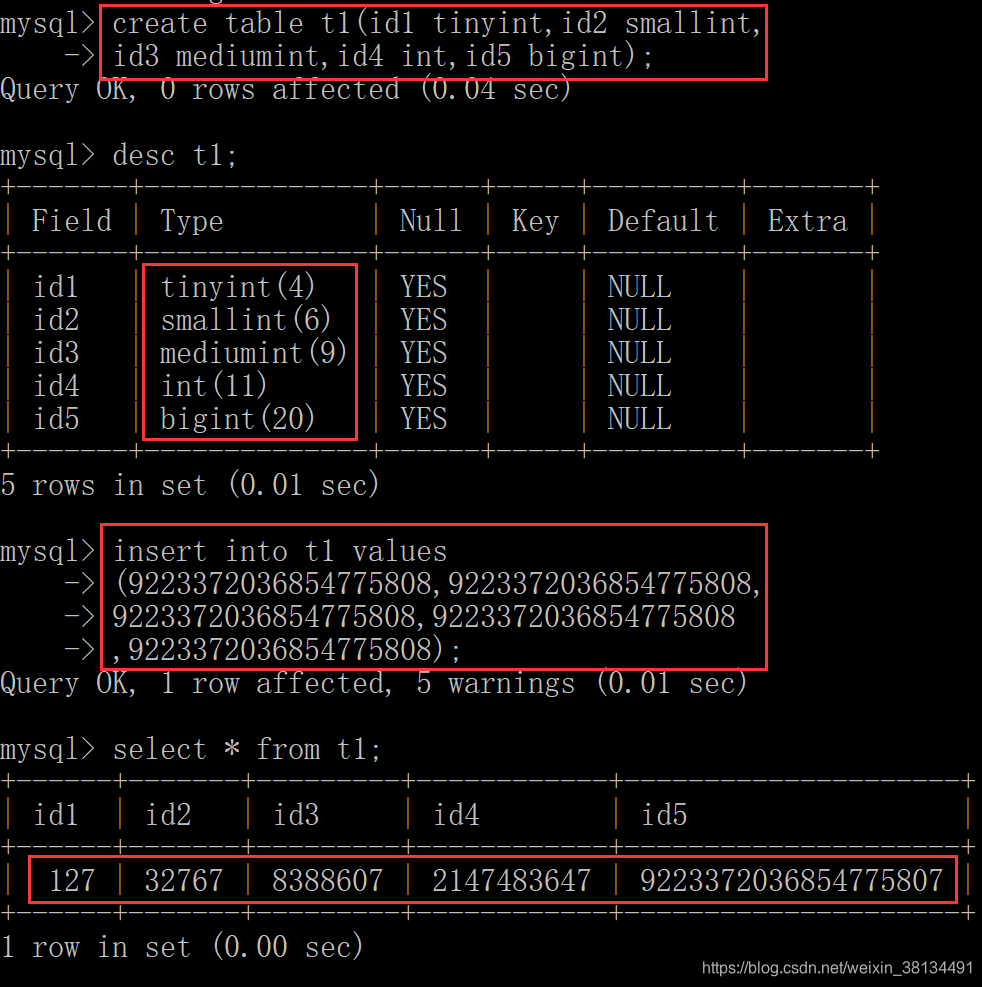
Task: Click value '127' in result row
Action: click(72, 880)
